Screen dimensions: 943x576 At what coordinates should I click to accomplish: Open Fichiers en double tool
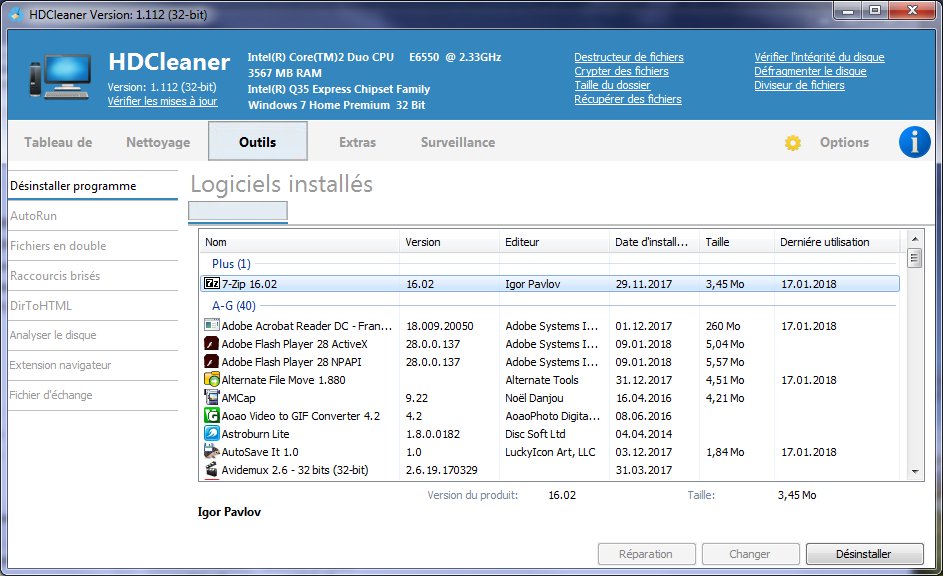pos(93,246)
